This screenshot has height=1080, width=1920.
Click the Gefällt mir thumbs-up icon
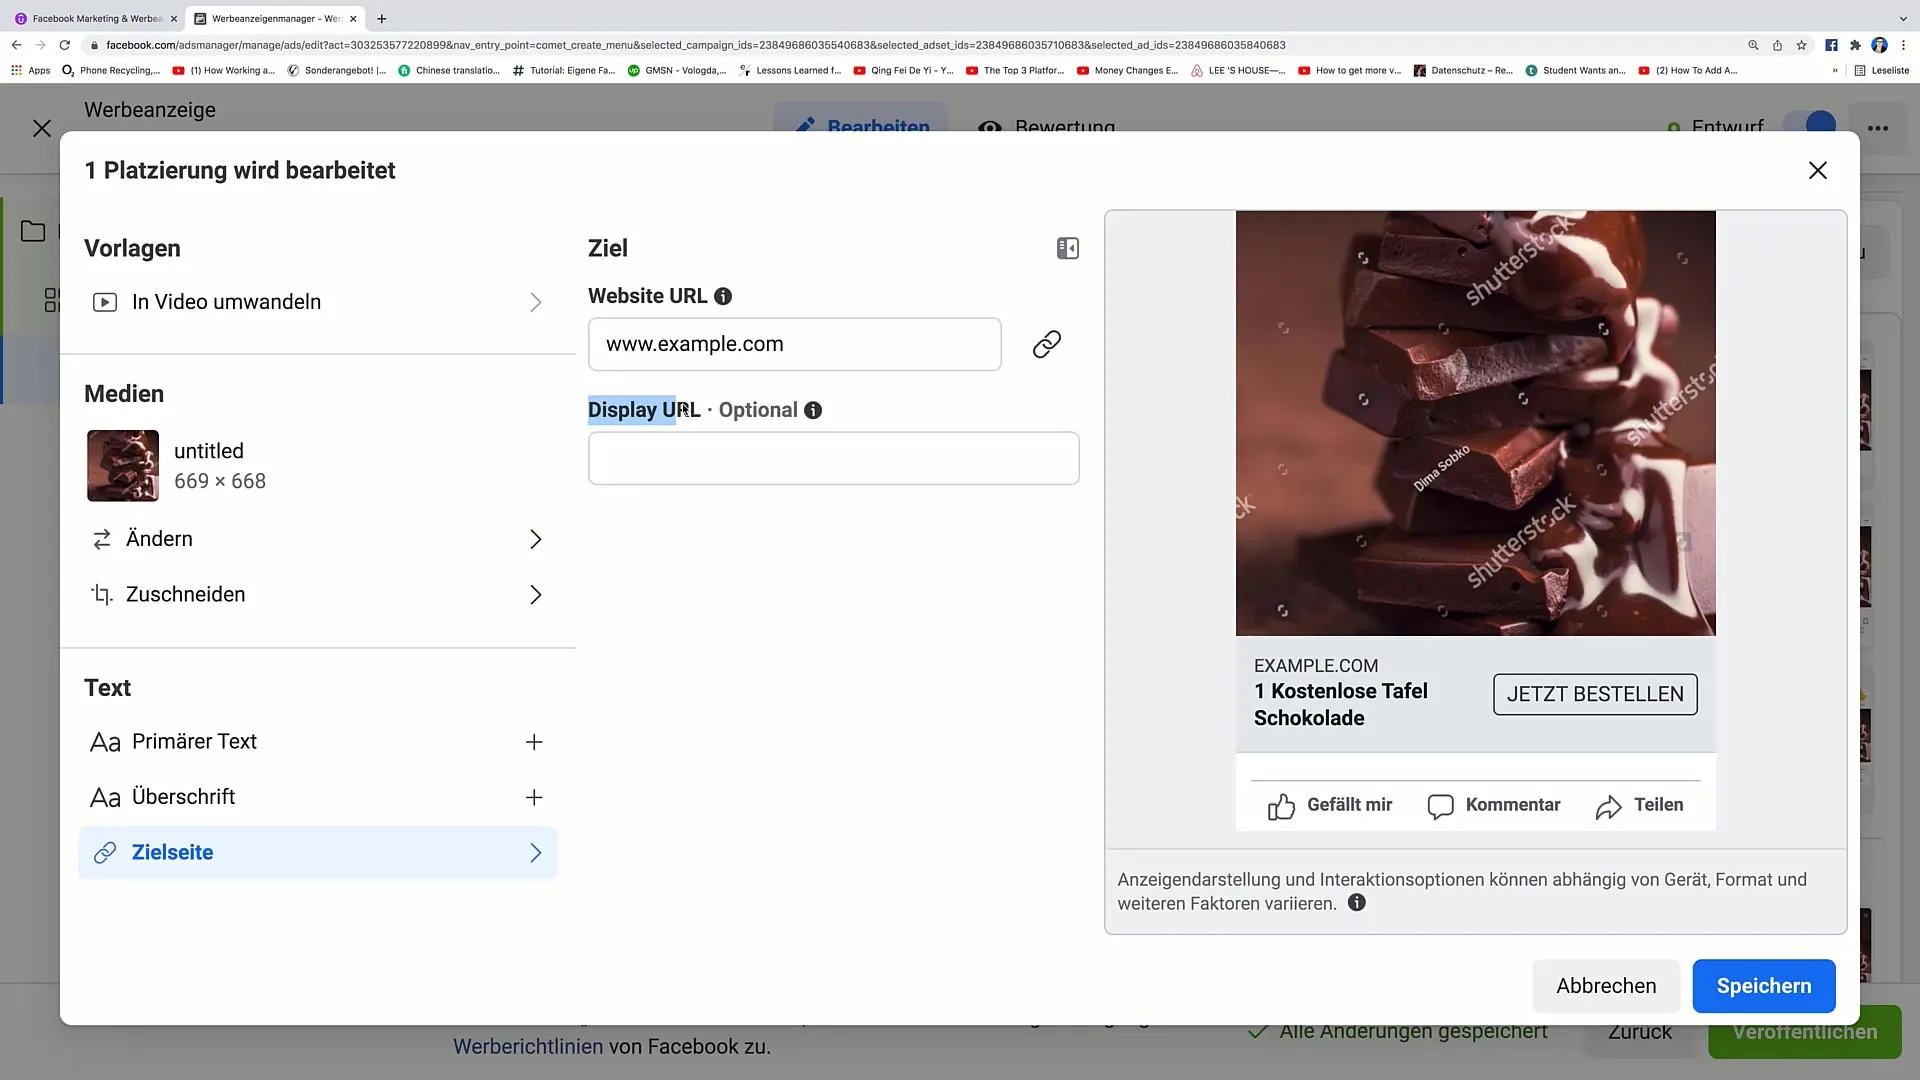tap(1281, 806)
